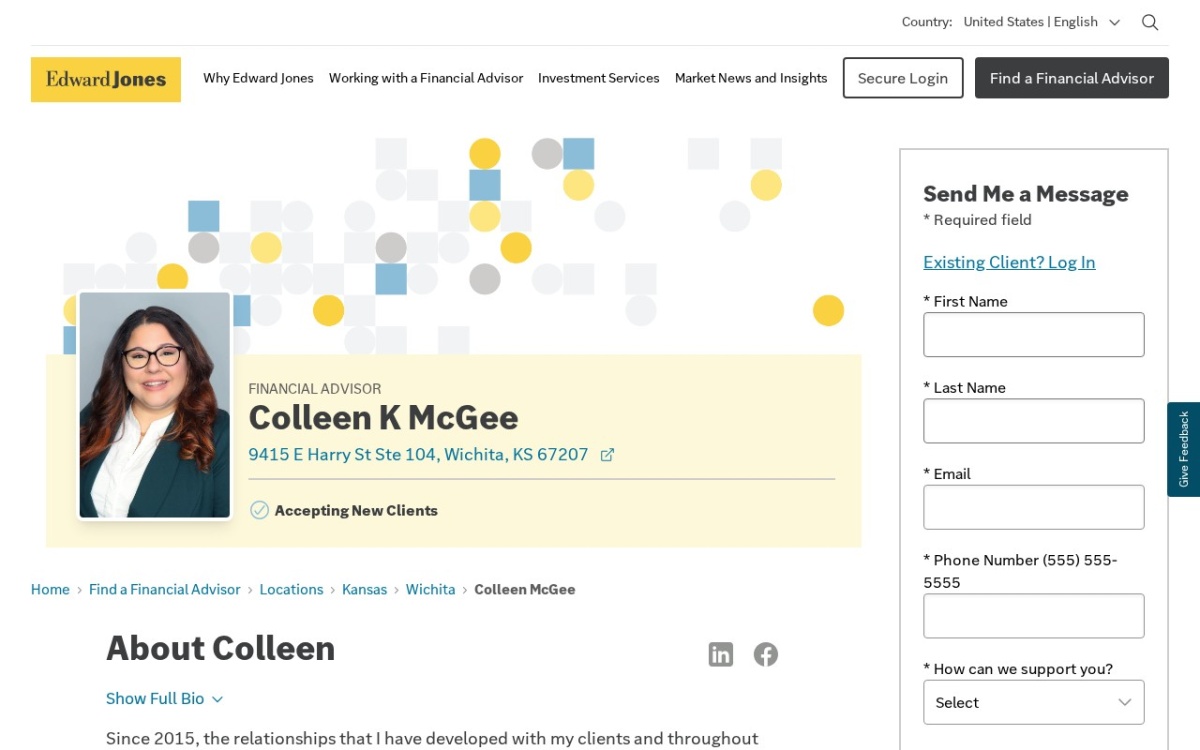The height and width of the screenshot is (750, 1200).
Task: Go to Locations breadcrumb
Action: [x=291, y=590]
